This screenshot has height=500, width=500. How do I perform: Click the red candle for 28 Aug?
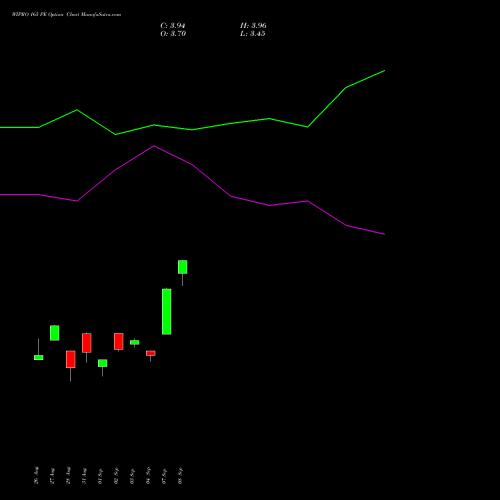(71, 359)
